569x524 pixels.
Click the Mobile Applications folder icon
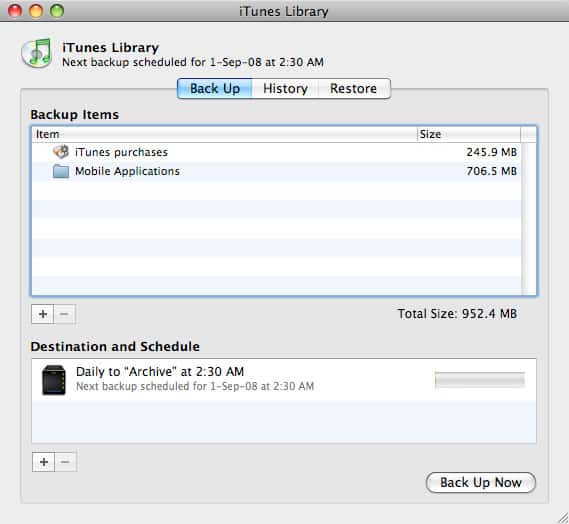(x=61, y=171)
